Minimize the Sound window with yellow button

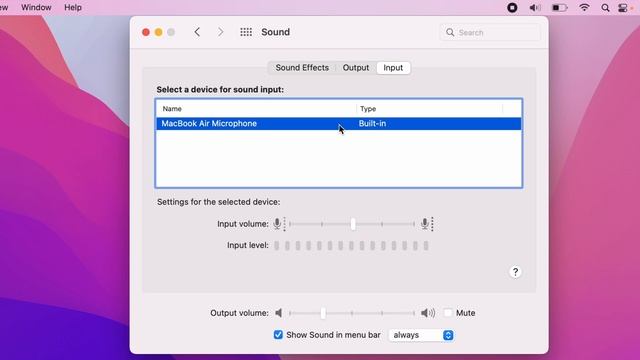[158, 32]
